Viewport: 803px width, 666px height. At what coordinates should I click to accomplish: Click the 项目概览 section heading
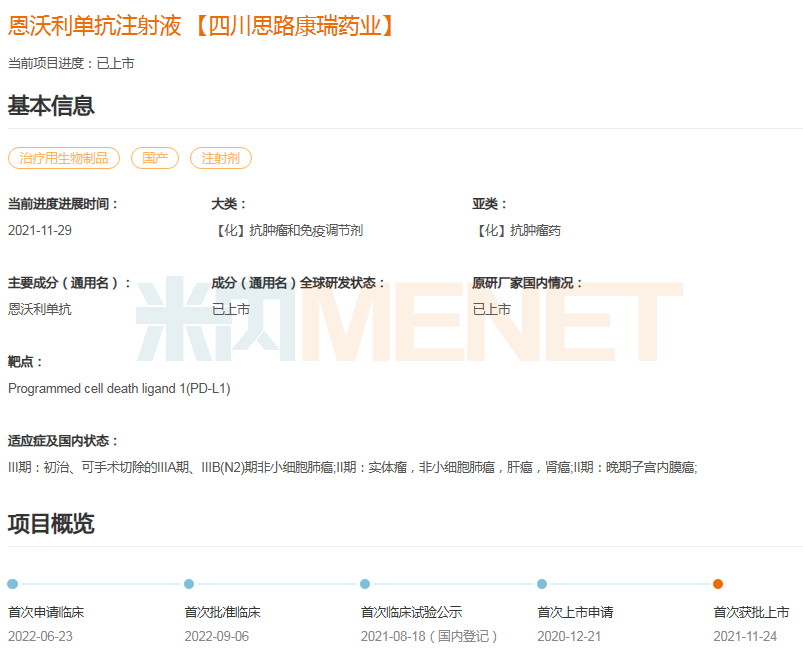(x=51, y=523)
